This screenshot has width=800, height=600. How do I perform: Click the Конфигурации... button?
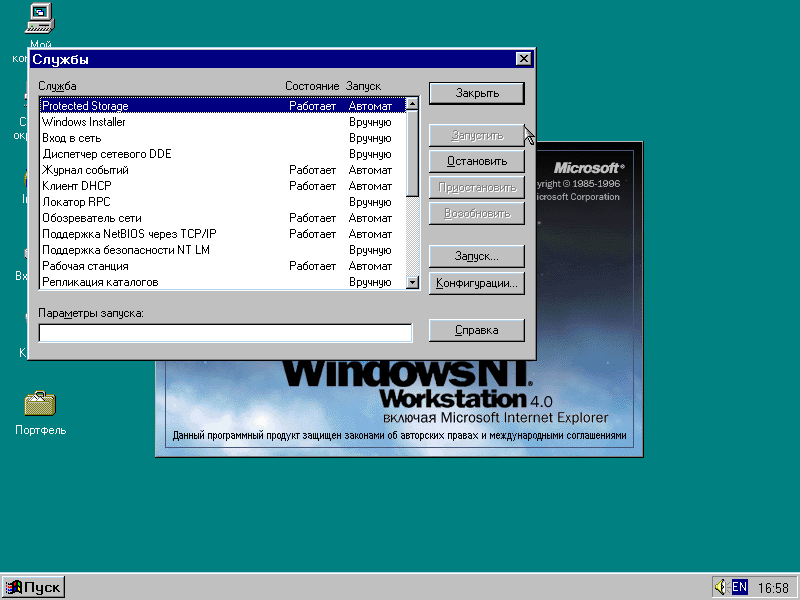477,283
